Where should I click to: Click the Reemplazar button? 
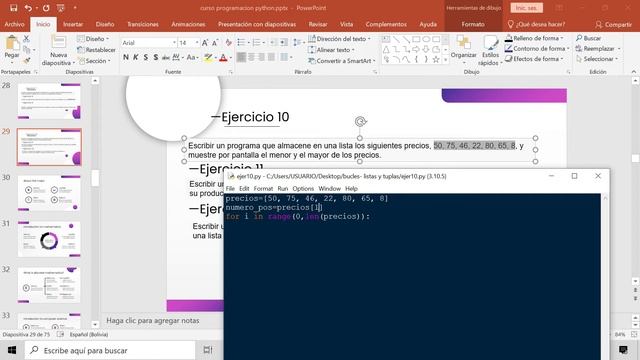pyautogui.click(x=598, y=49)
